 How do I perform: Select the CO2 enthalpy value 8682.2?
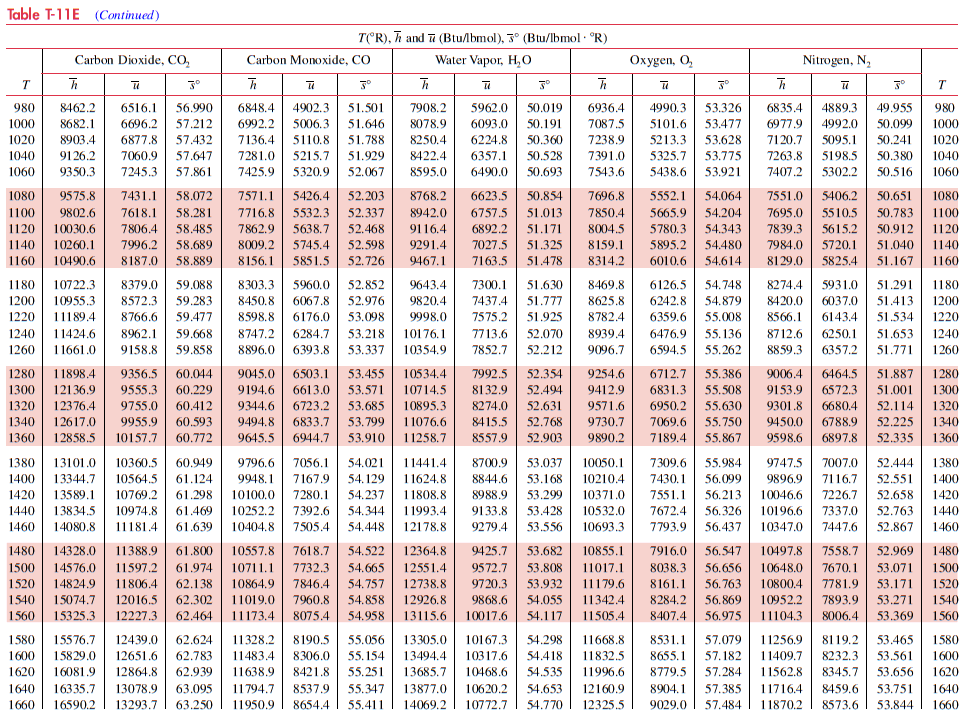(77, 124)
